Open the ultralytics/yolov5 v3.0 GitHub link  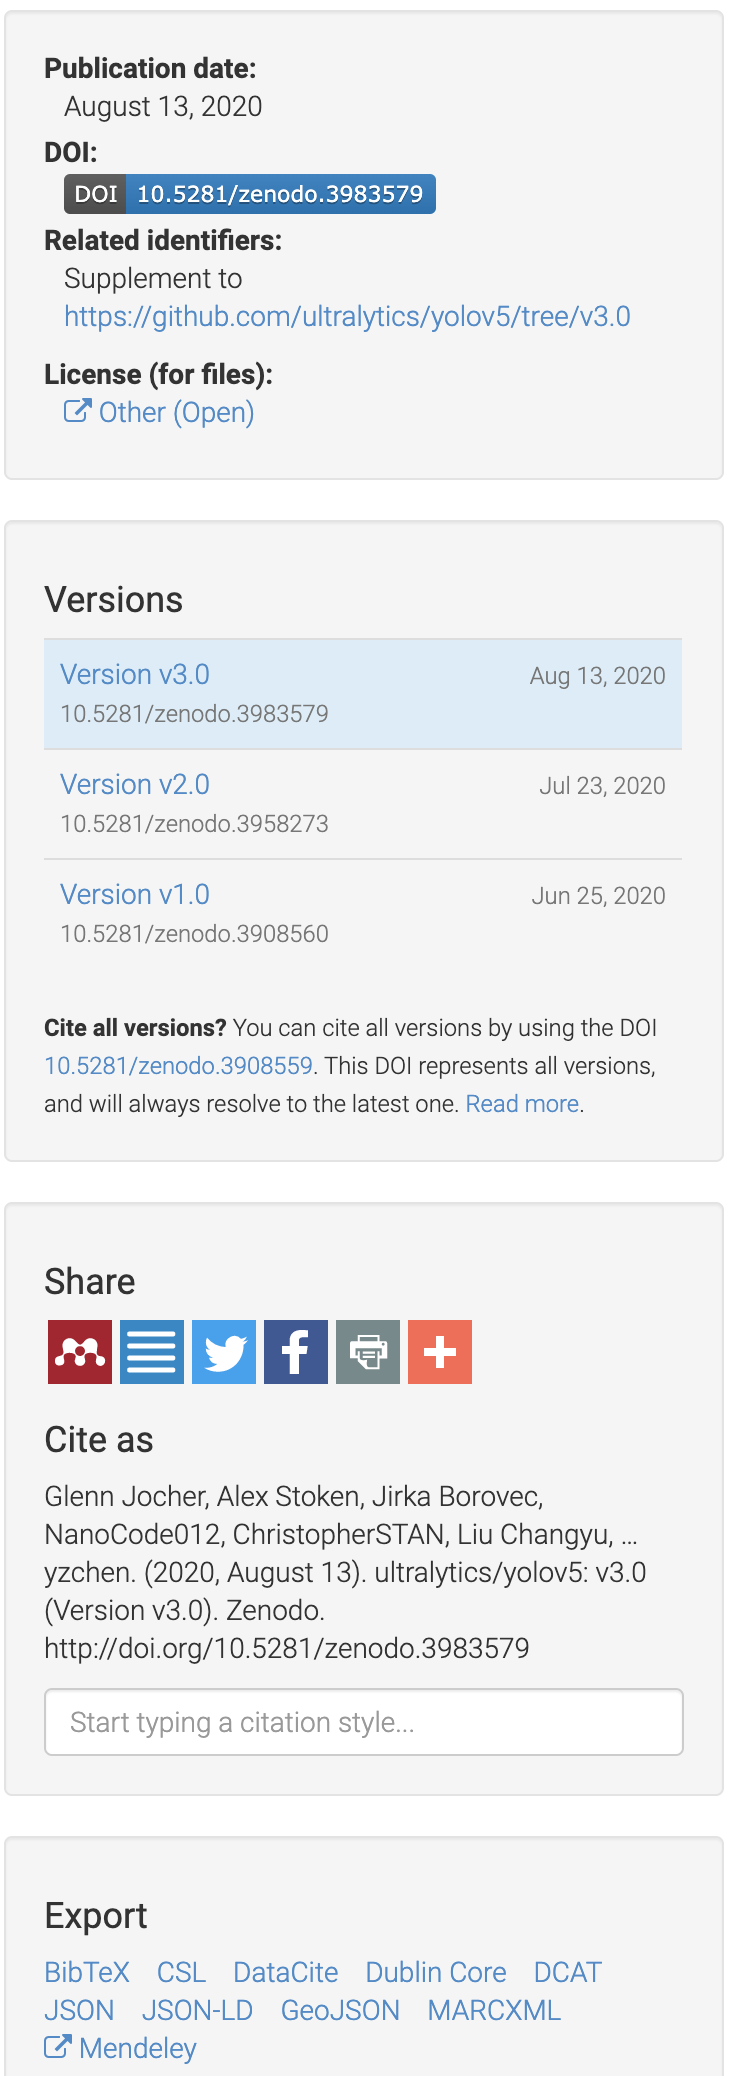pos(346,316)
